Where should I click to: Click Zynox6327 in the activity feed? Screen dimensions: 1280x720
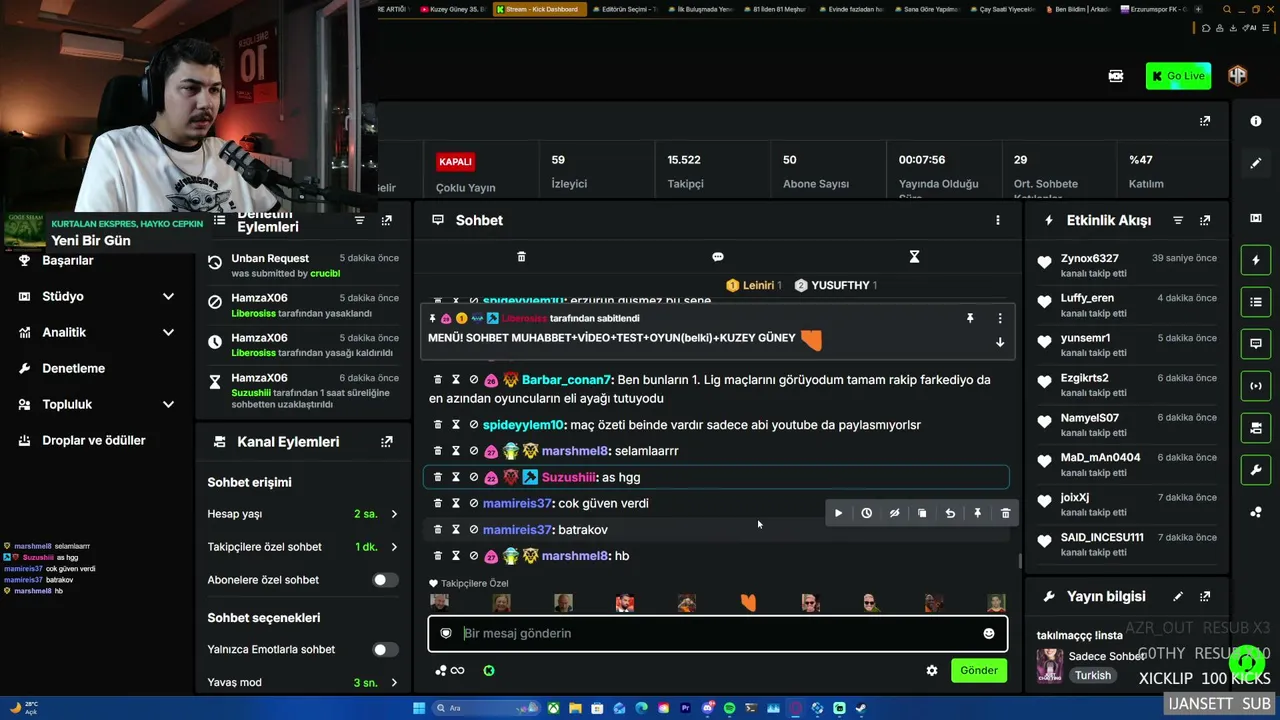pyautogui.click(x=1089, y=258)
